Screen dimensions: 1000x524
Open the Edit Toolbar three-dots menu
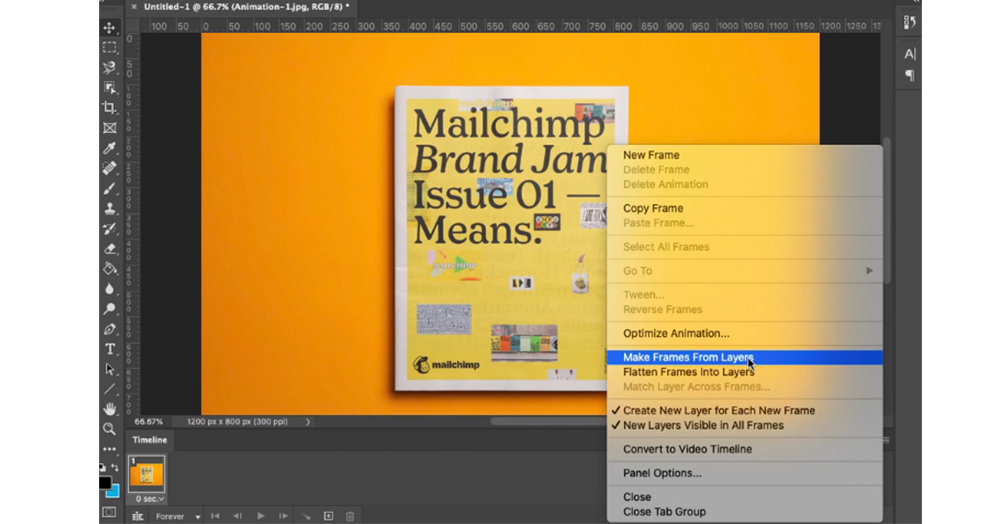tap(110, 449)
